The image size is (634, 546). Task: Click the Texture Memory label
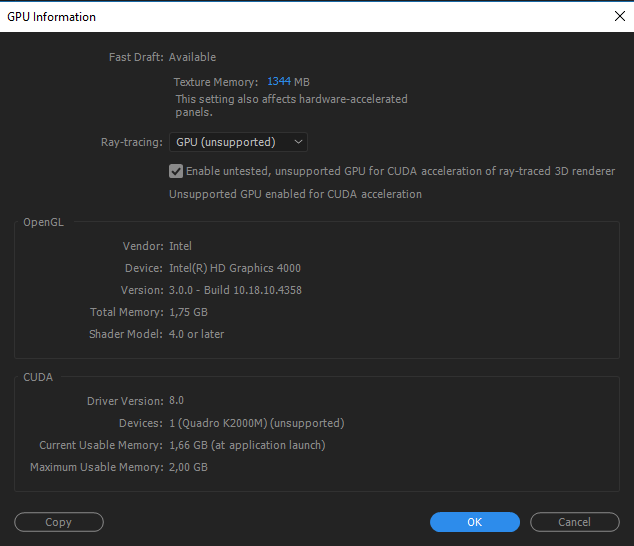tap(216, 82)
